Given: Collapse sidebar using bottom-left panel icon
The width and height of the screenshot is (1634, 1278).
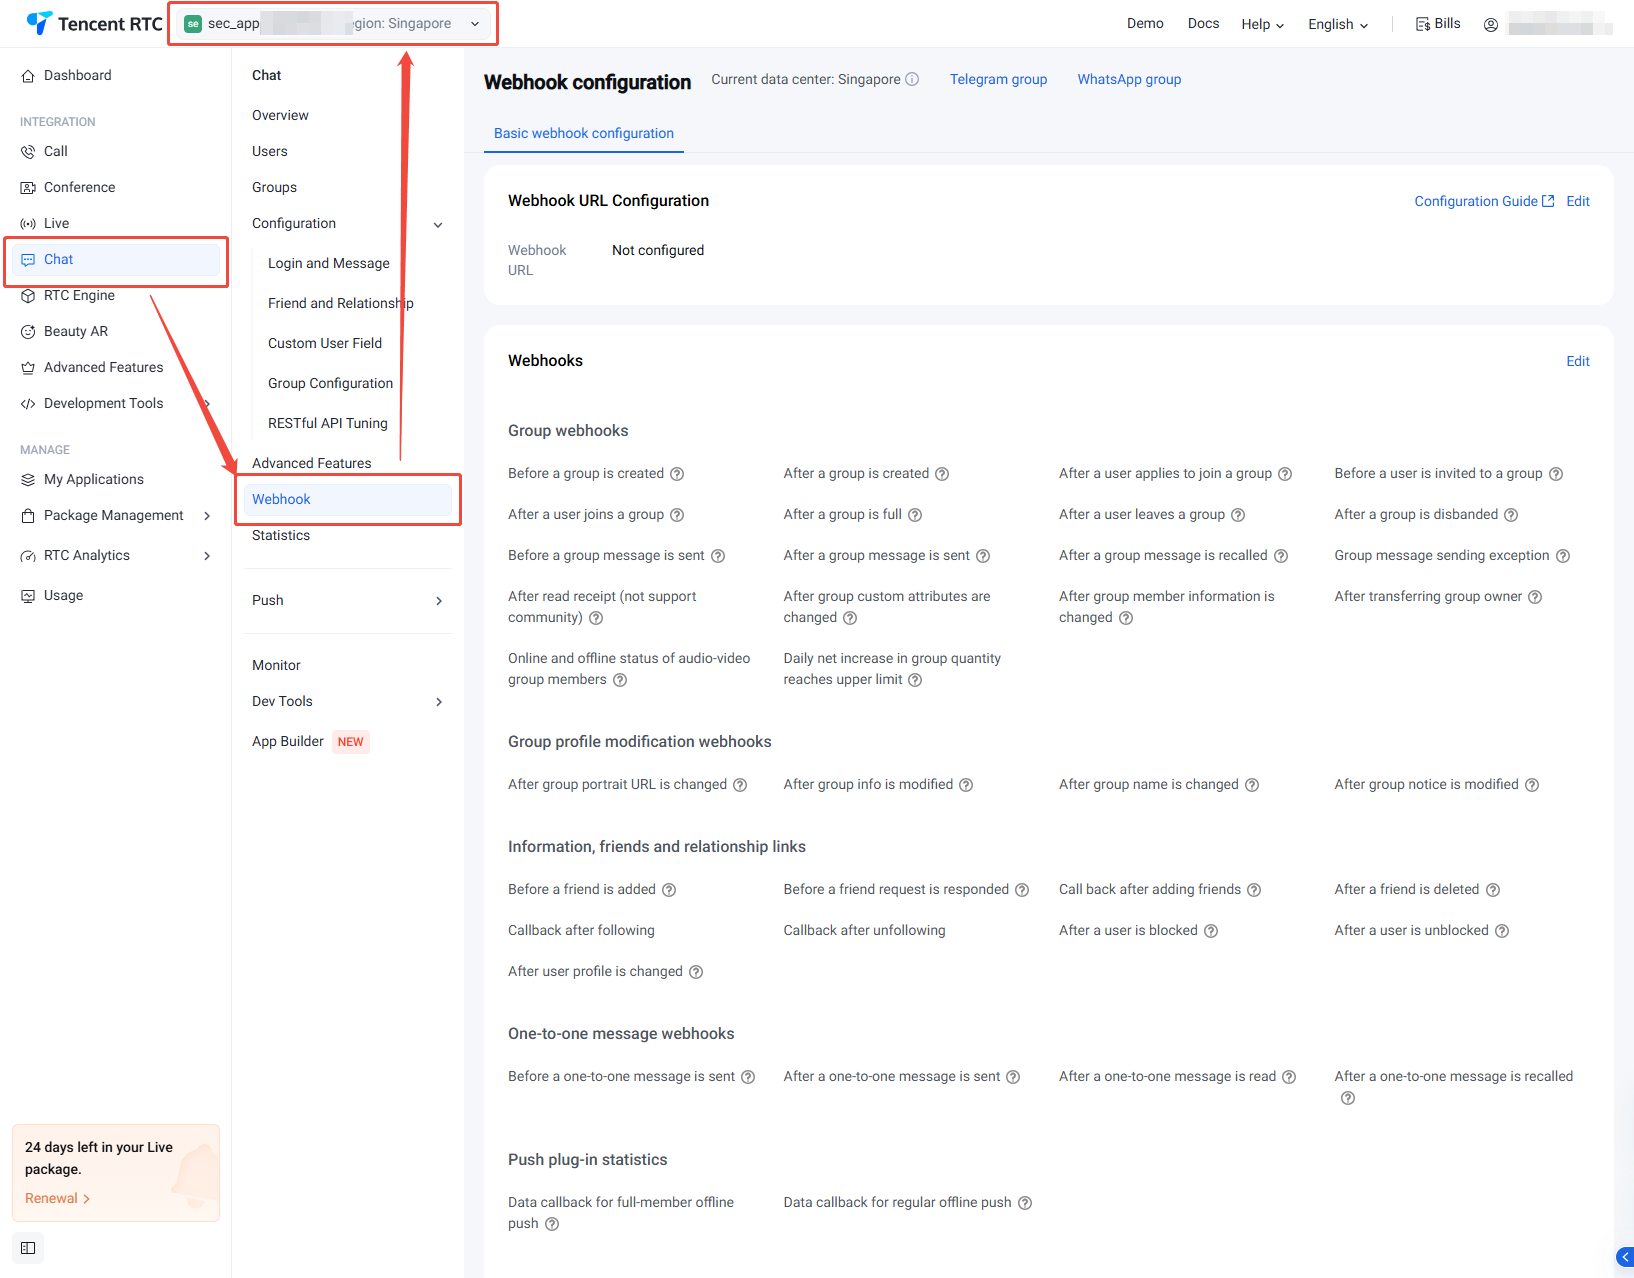Looking at the screenshot, I should (28, 1248).
